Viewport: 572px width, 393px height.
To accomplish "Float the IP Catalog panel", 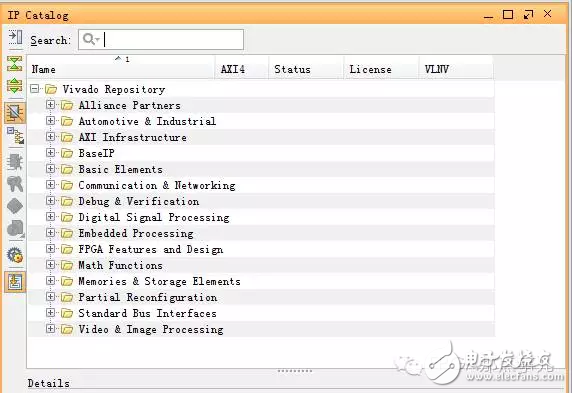I will pos(528,15).
